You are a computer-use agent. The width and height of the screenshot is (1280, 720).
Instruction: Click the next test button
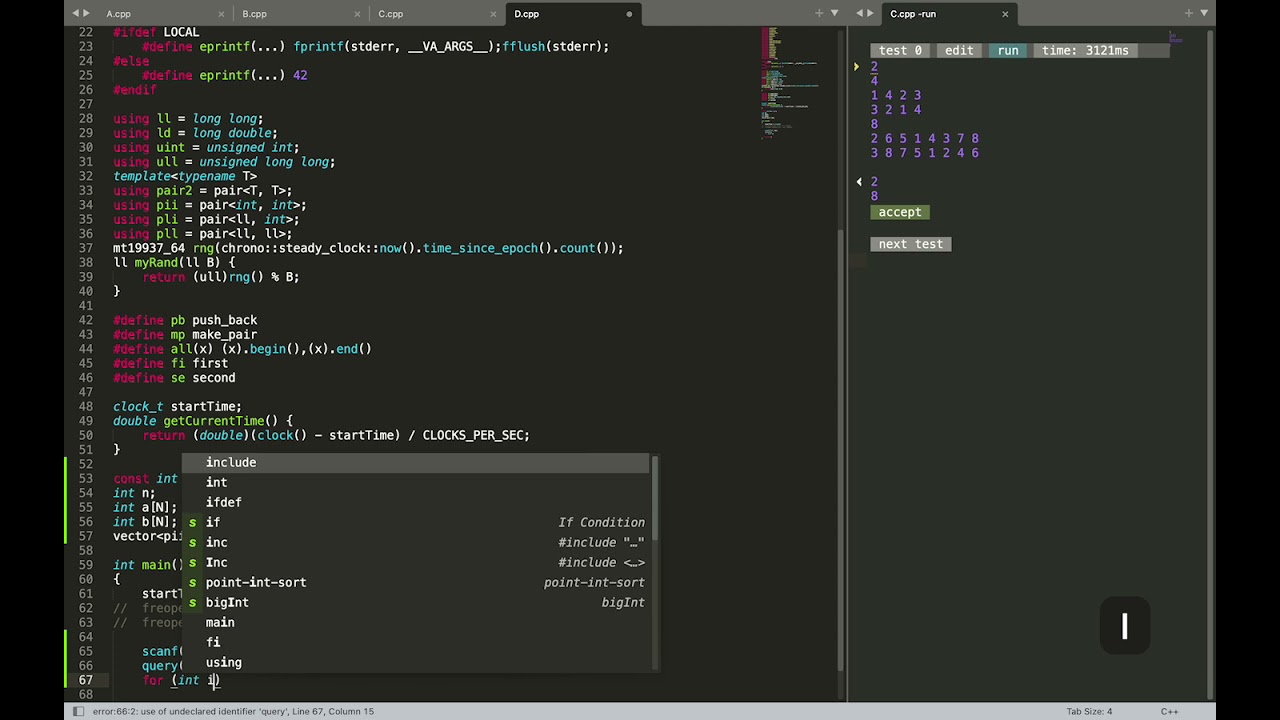pyautogui.click(x=911, y=244)
